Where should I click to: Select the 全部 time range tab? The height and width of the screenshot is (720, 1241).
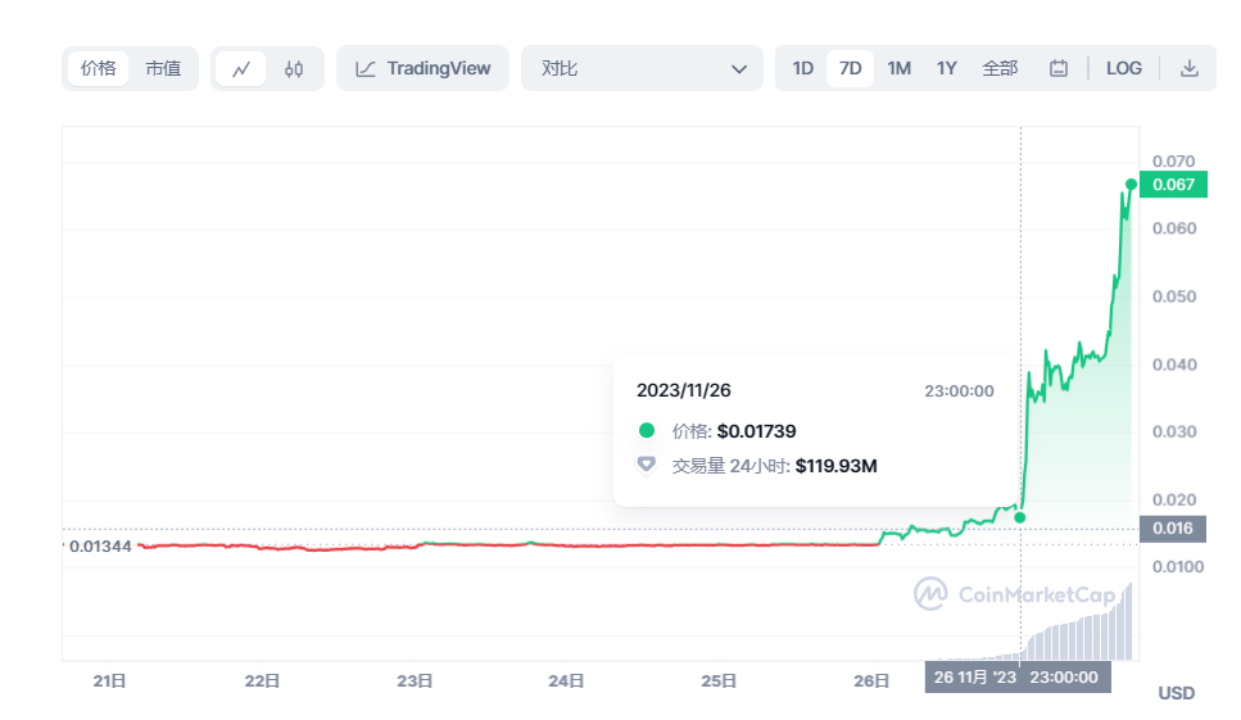pyautogui.click(x=999, y=67)
